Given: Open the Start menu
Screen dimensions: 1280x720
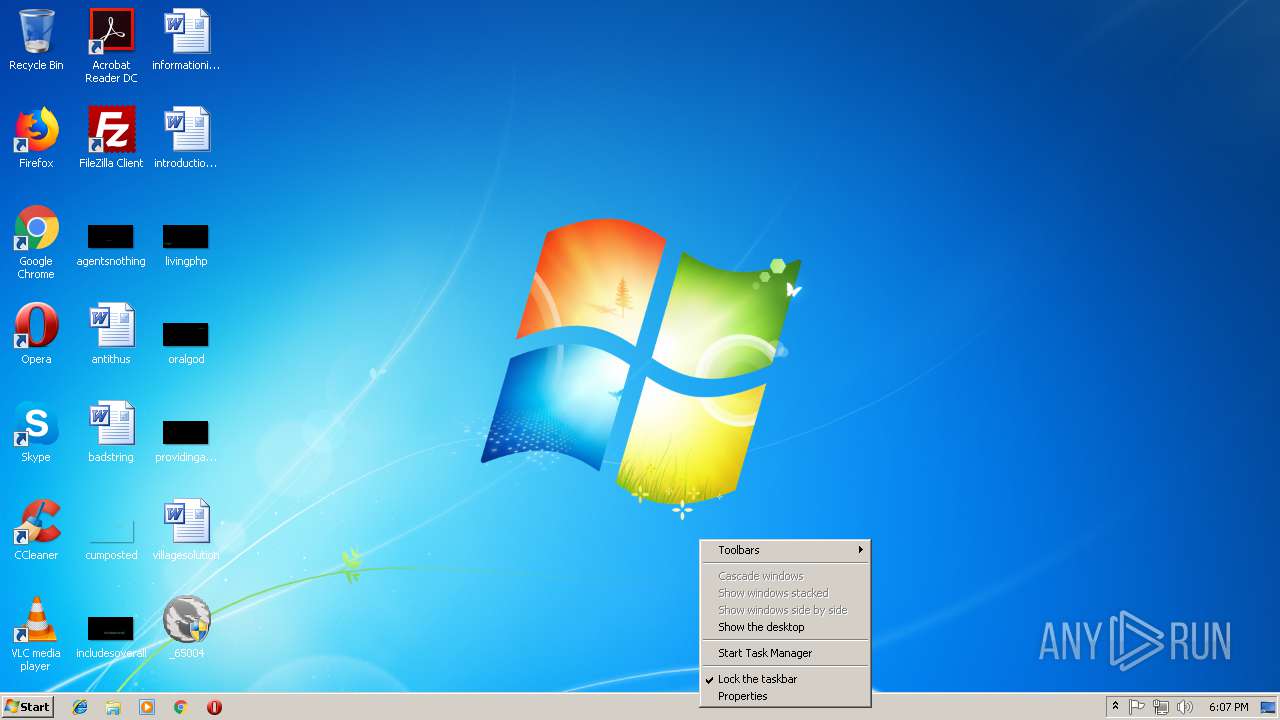Looking at the screenshot, I should (x=28, y=707).
